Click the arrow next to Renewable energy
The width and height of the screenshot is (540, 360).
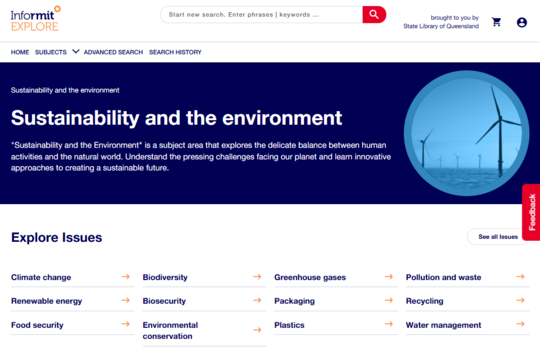126,300
